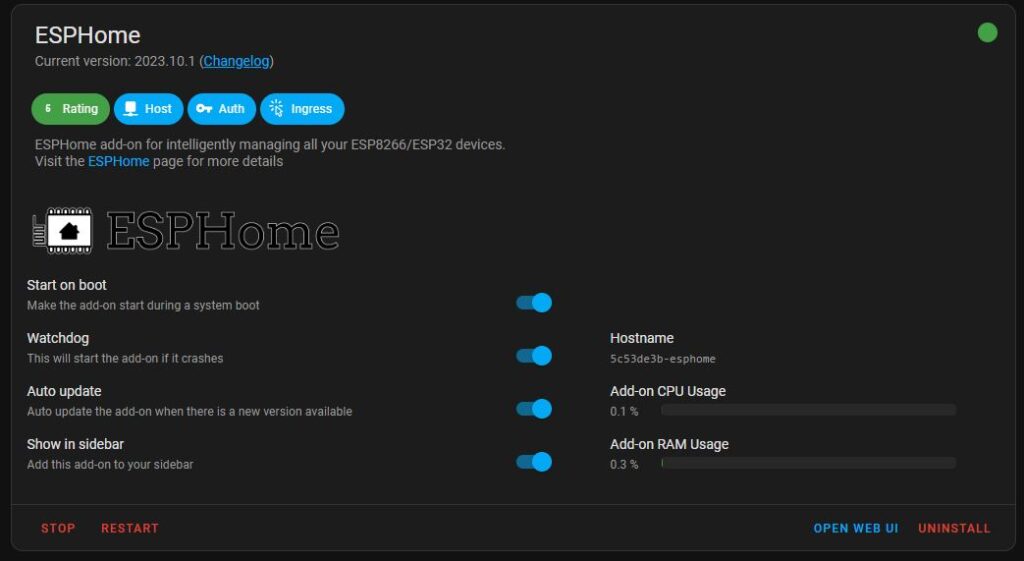Click the Hostname label
Screen dimensions: 1024x561
pyautogui.click(x=642, y=338)
